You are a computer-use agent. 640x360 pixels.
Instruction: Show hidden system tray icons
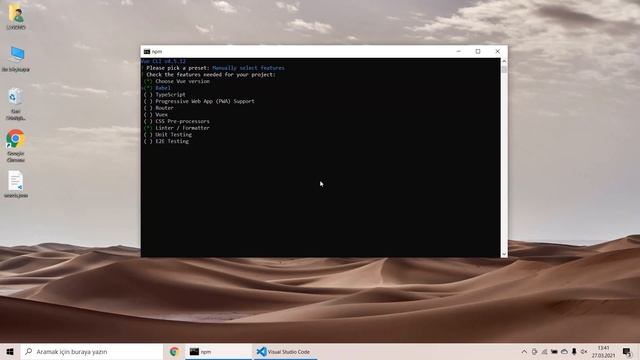(x=524, y=351)
